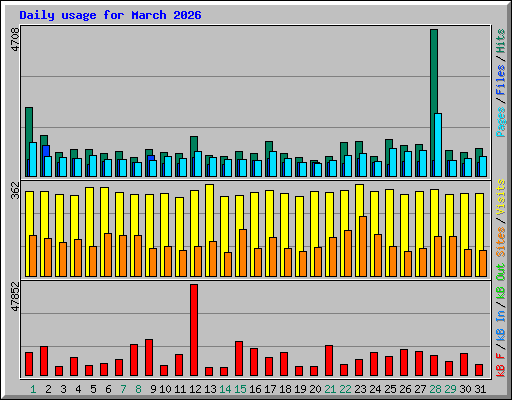Click the cyan pages bar for day 28

[x=438, y=145]
